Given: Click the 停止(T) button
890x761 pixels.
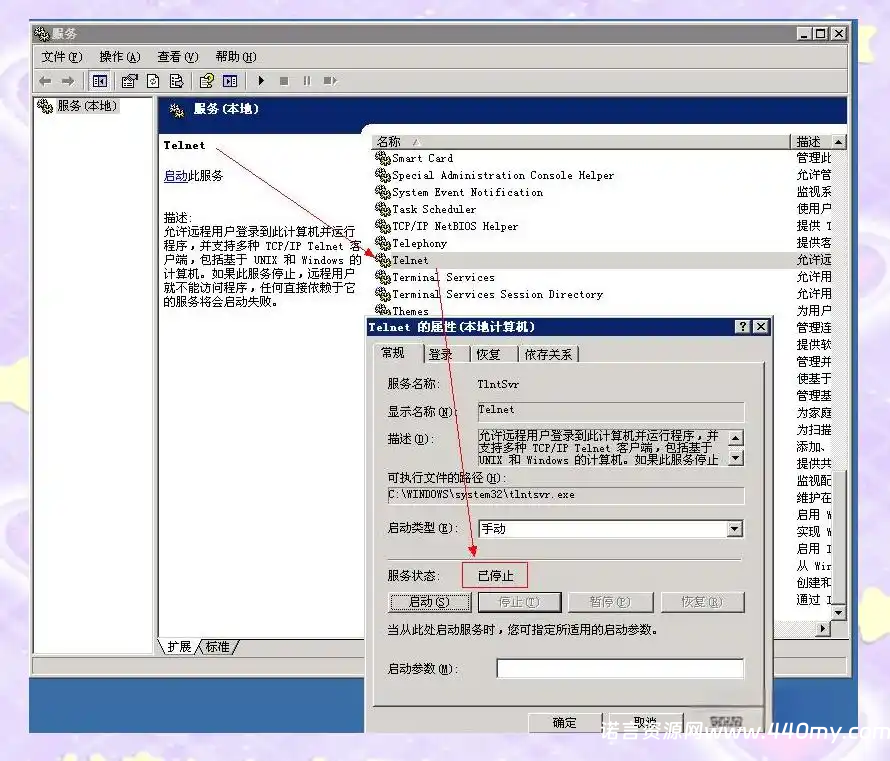Looking at the screenshot, I should pyautogui.click(x=519, y=602).
